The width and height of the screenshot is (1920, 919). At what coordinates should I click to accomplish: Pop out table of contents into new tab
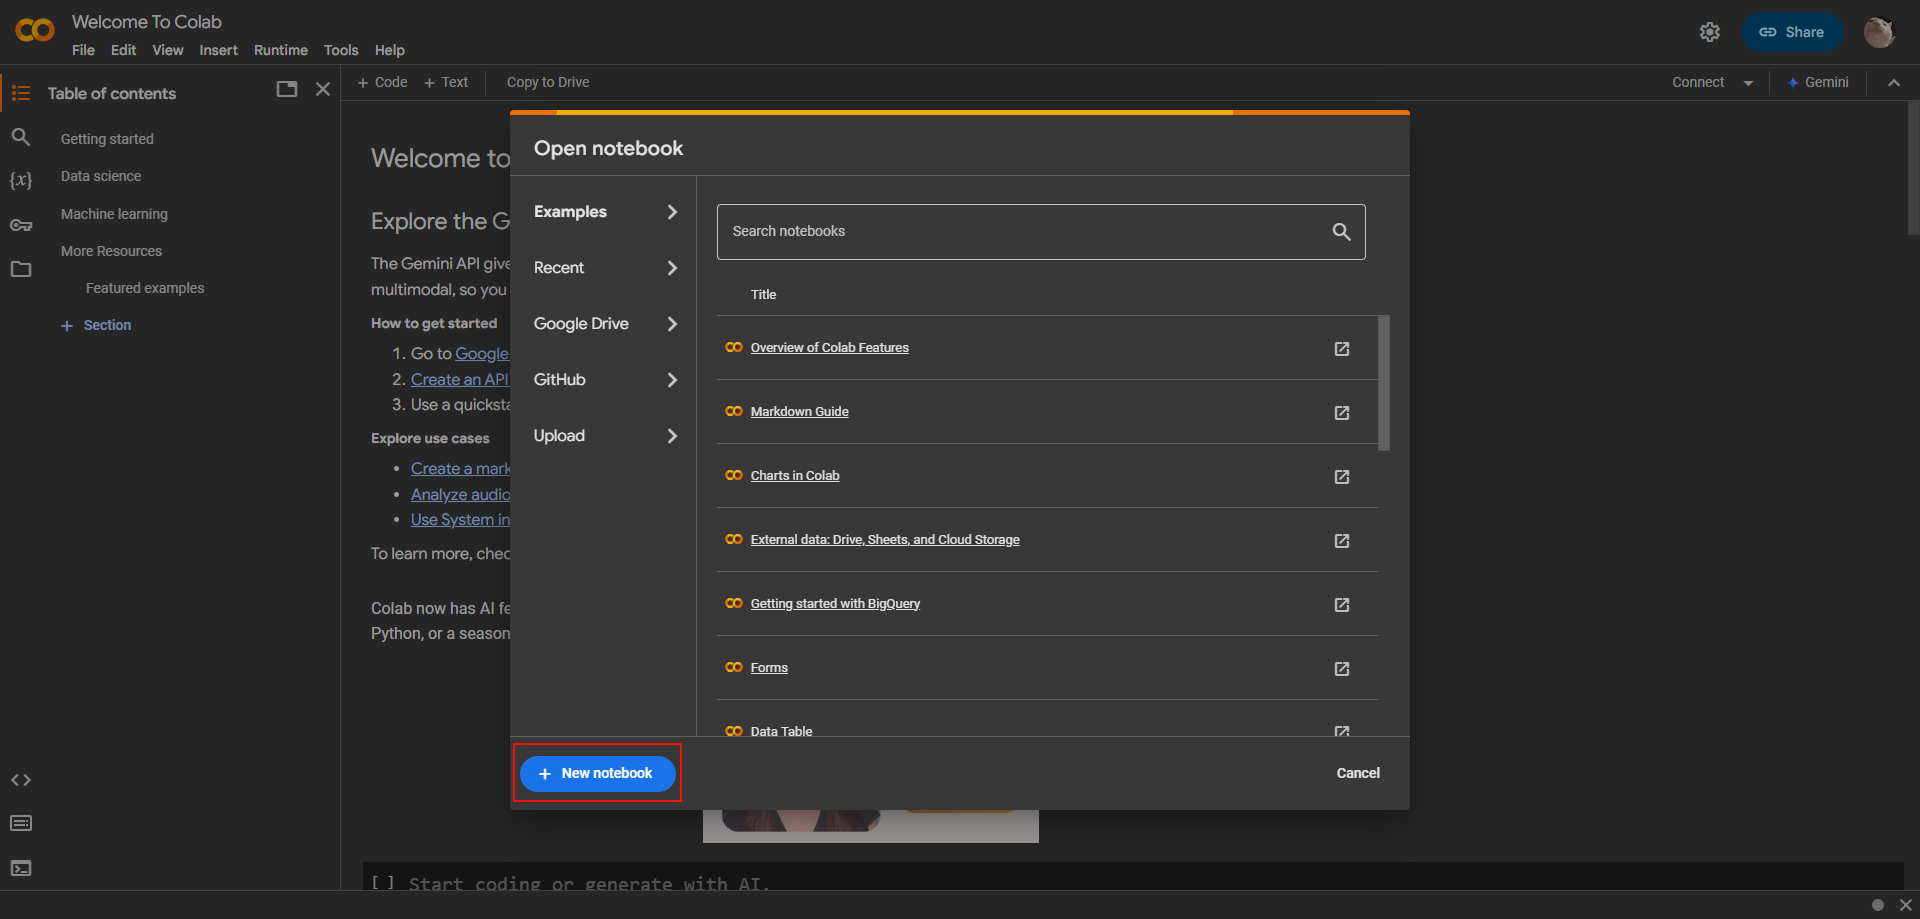pos(287,89)
